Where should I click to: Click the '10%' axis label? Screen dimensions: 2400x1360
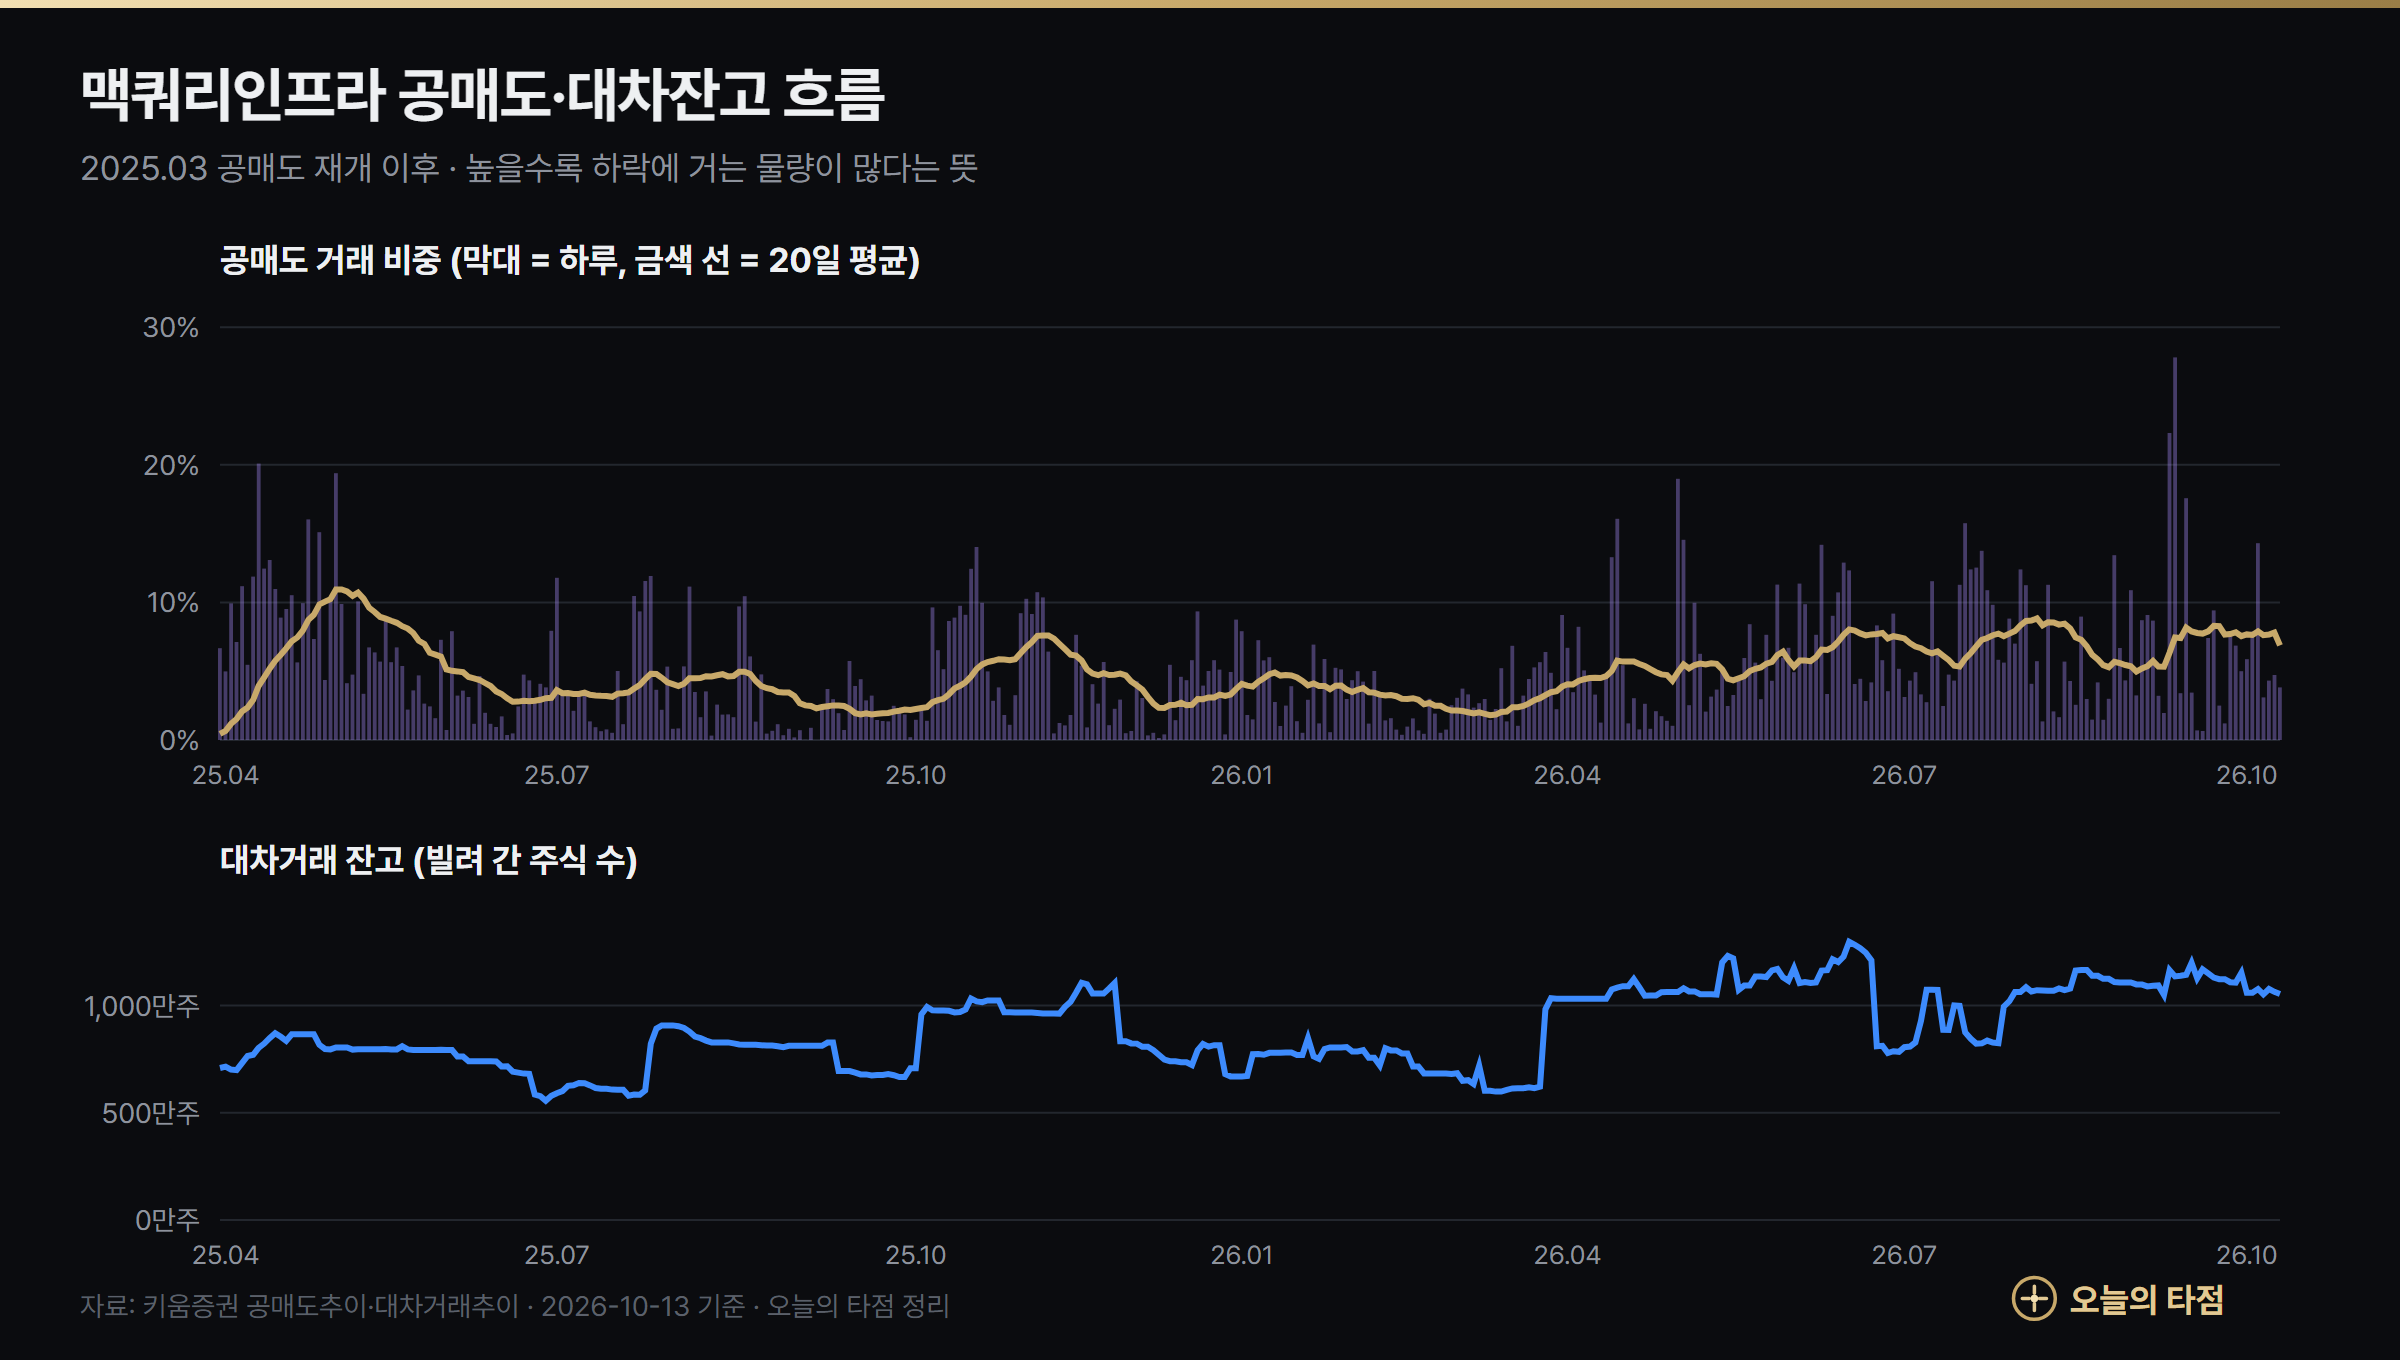(172, 603)
